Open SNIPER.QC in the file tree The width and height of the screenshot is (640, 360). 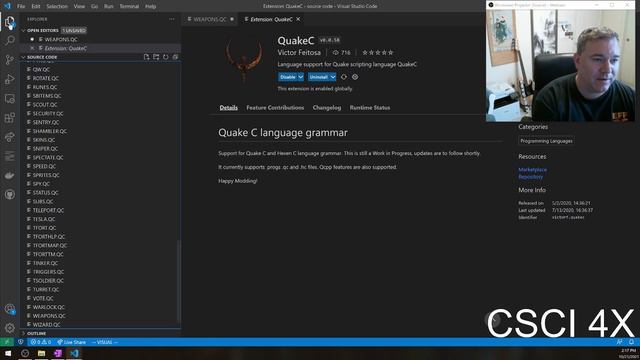[45, 149]
